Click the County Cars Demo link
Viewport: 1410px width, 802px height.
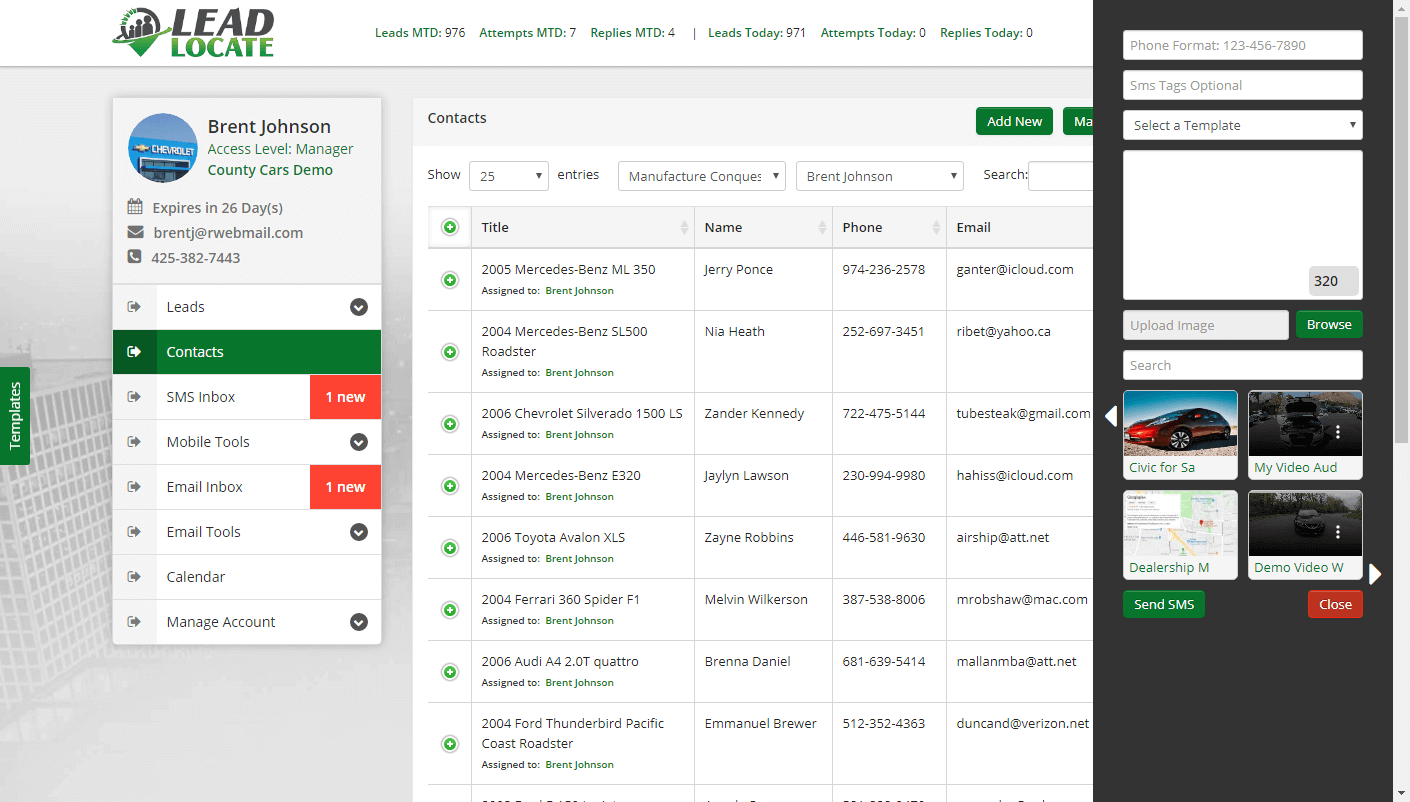coord(270,170)
